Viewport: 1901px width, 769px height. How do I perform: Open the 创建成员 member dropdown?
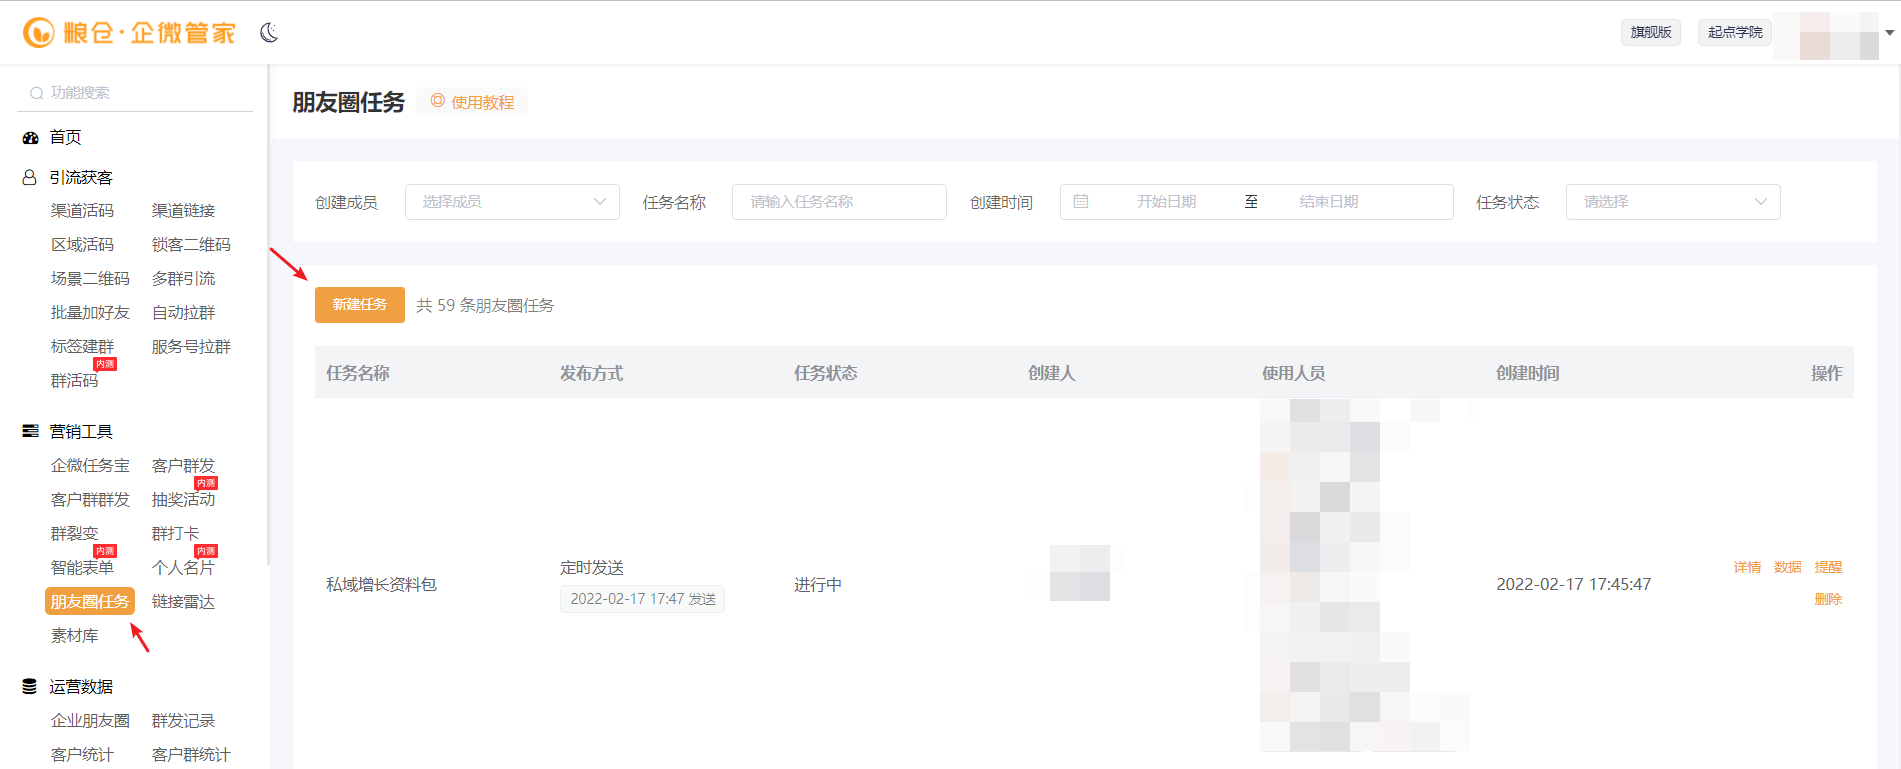point(512,202)
